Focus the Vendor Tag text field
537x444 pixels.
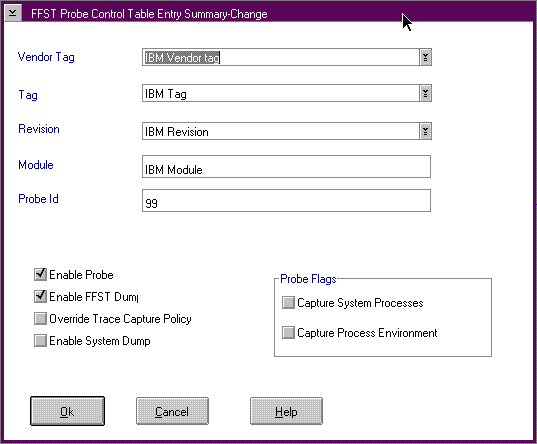280,57
